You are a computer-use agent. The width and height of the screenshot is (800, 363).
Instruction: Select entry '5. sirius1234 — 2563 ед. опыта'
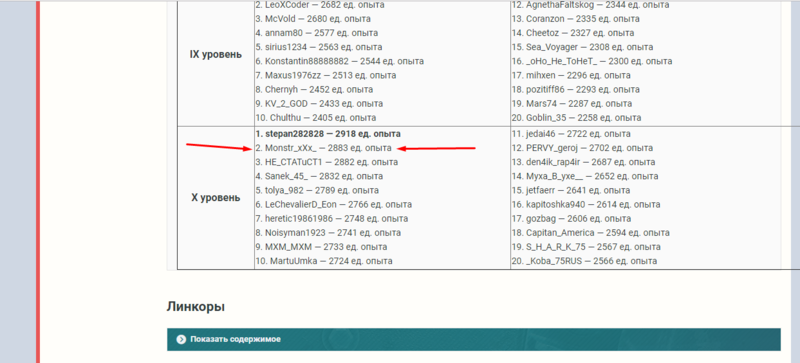pos(319,47)
